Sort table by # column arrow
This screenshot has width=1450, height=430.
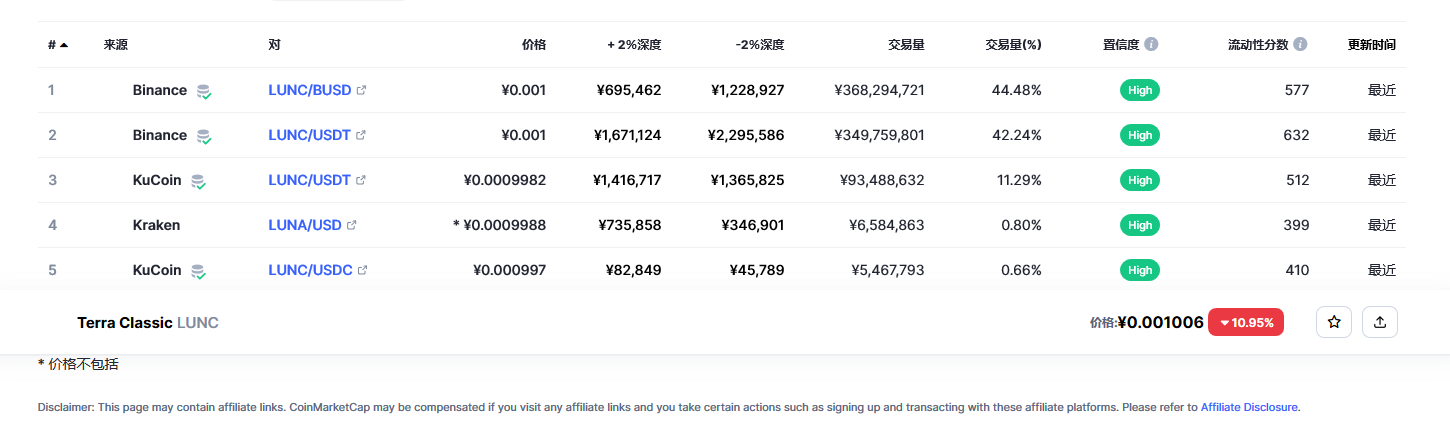[64, 45]
